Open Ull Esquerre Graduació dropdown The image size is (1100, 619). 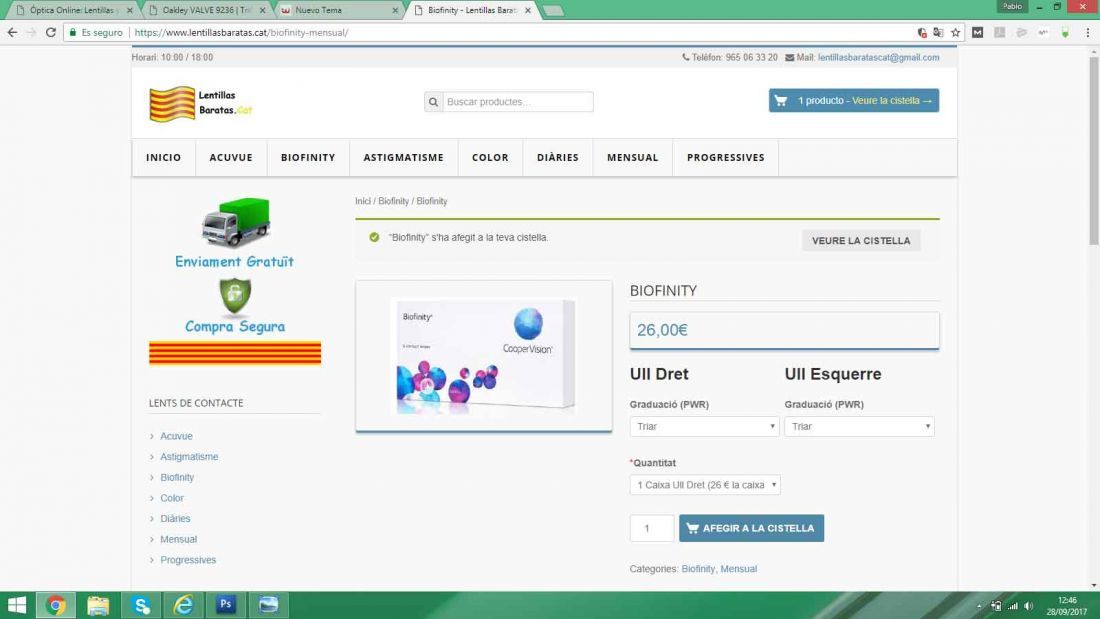click(859, 426)
